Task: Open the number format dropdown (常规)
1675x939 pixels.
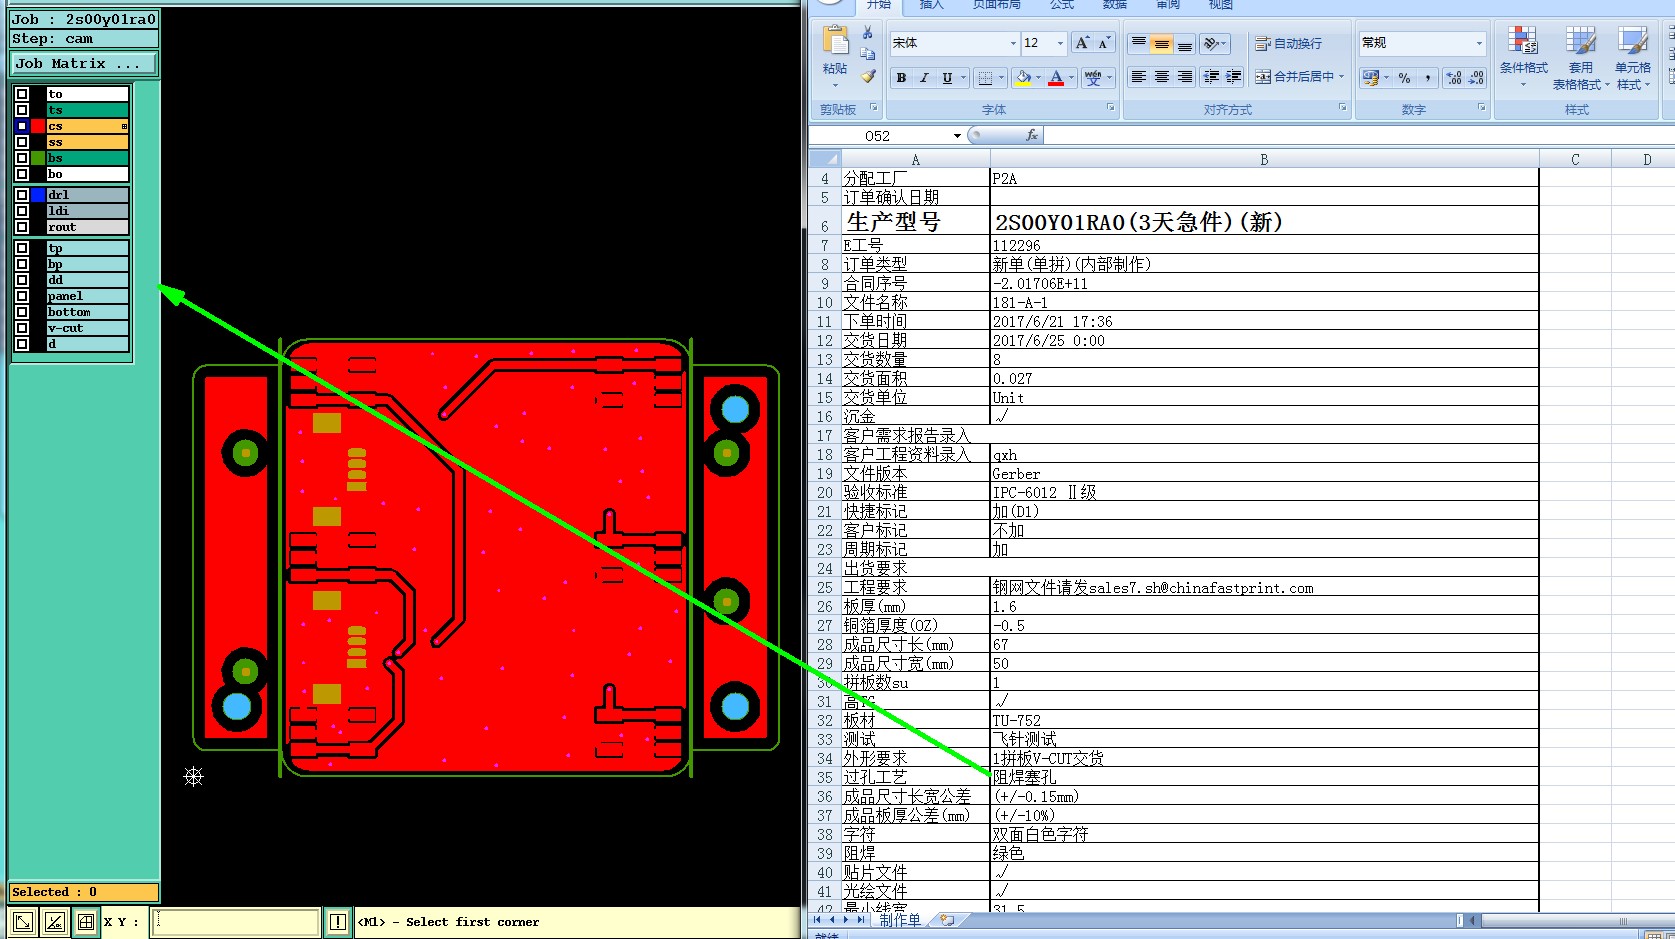Action: [x=1479, y=43]
